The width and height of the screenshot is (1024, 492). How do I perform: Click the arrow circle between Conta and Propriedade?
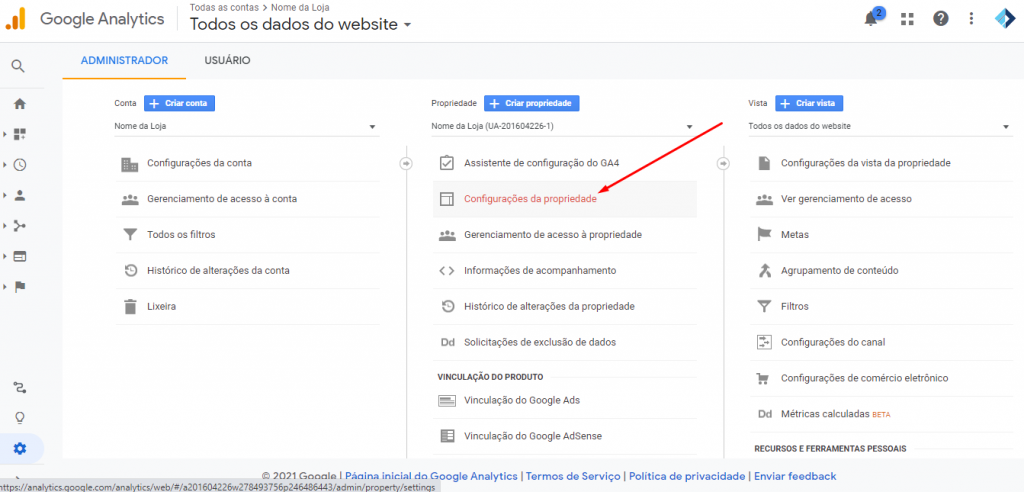point(406,163)
